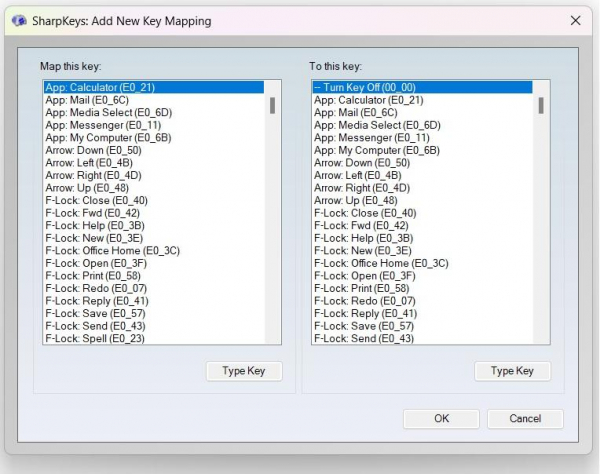Select F-Lock: New (E0_3E) in Map this key list

pos(154,238)
